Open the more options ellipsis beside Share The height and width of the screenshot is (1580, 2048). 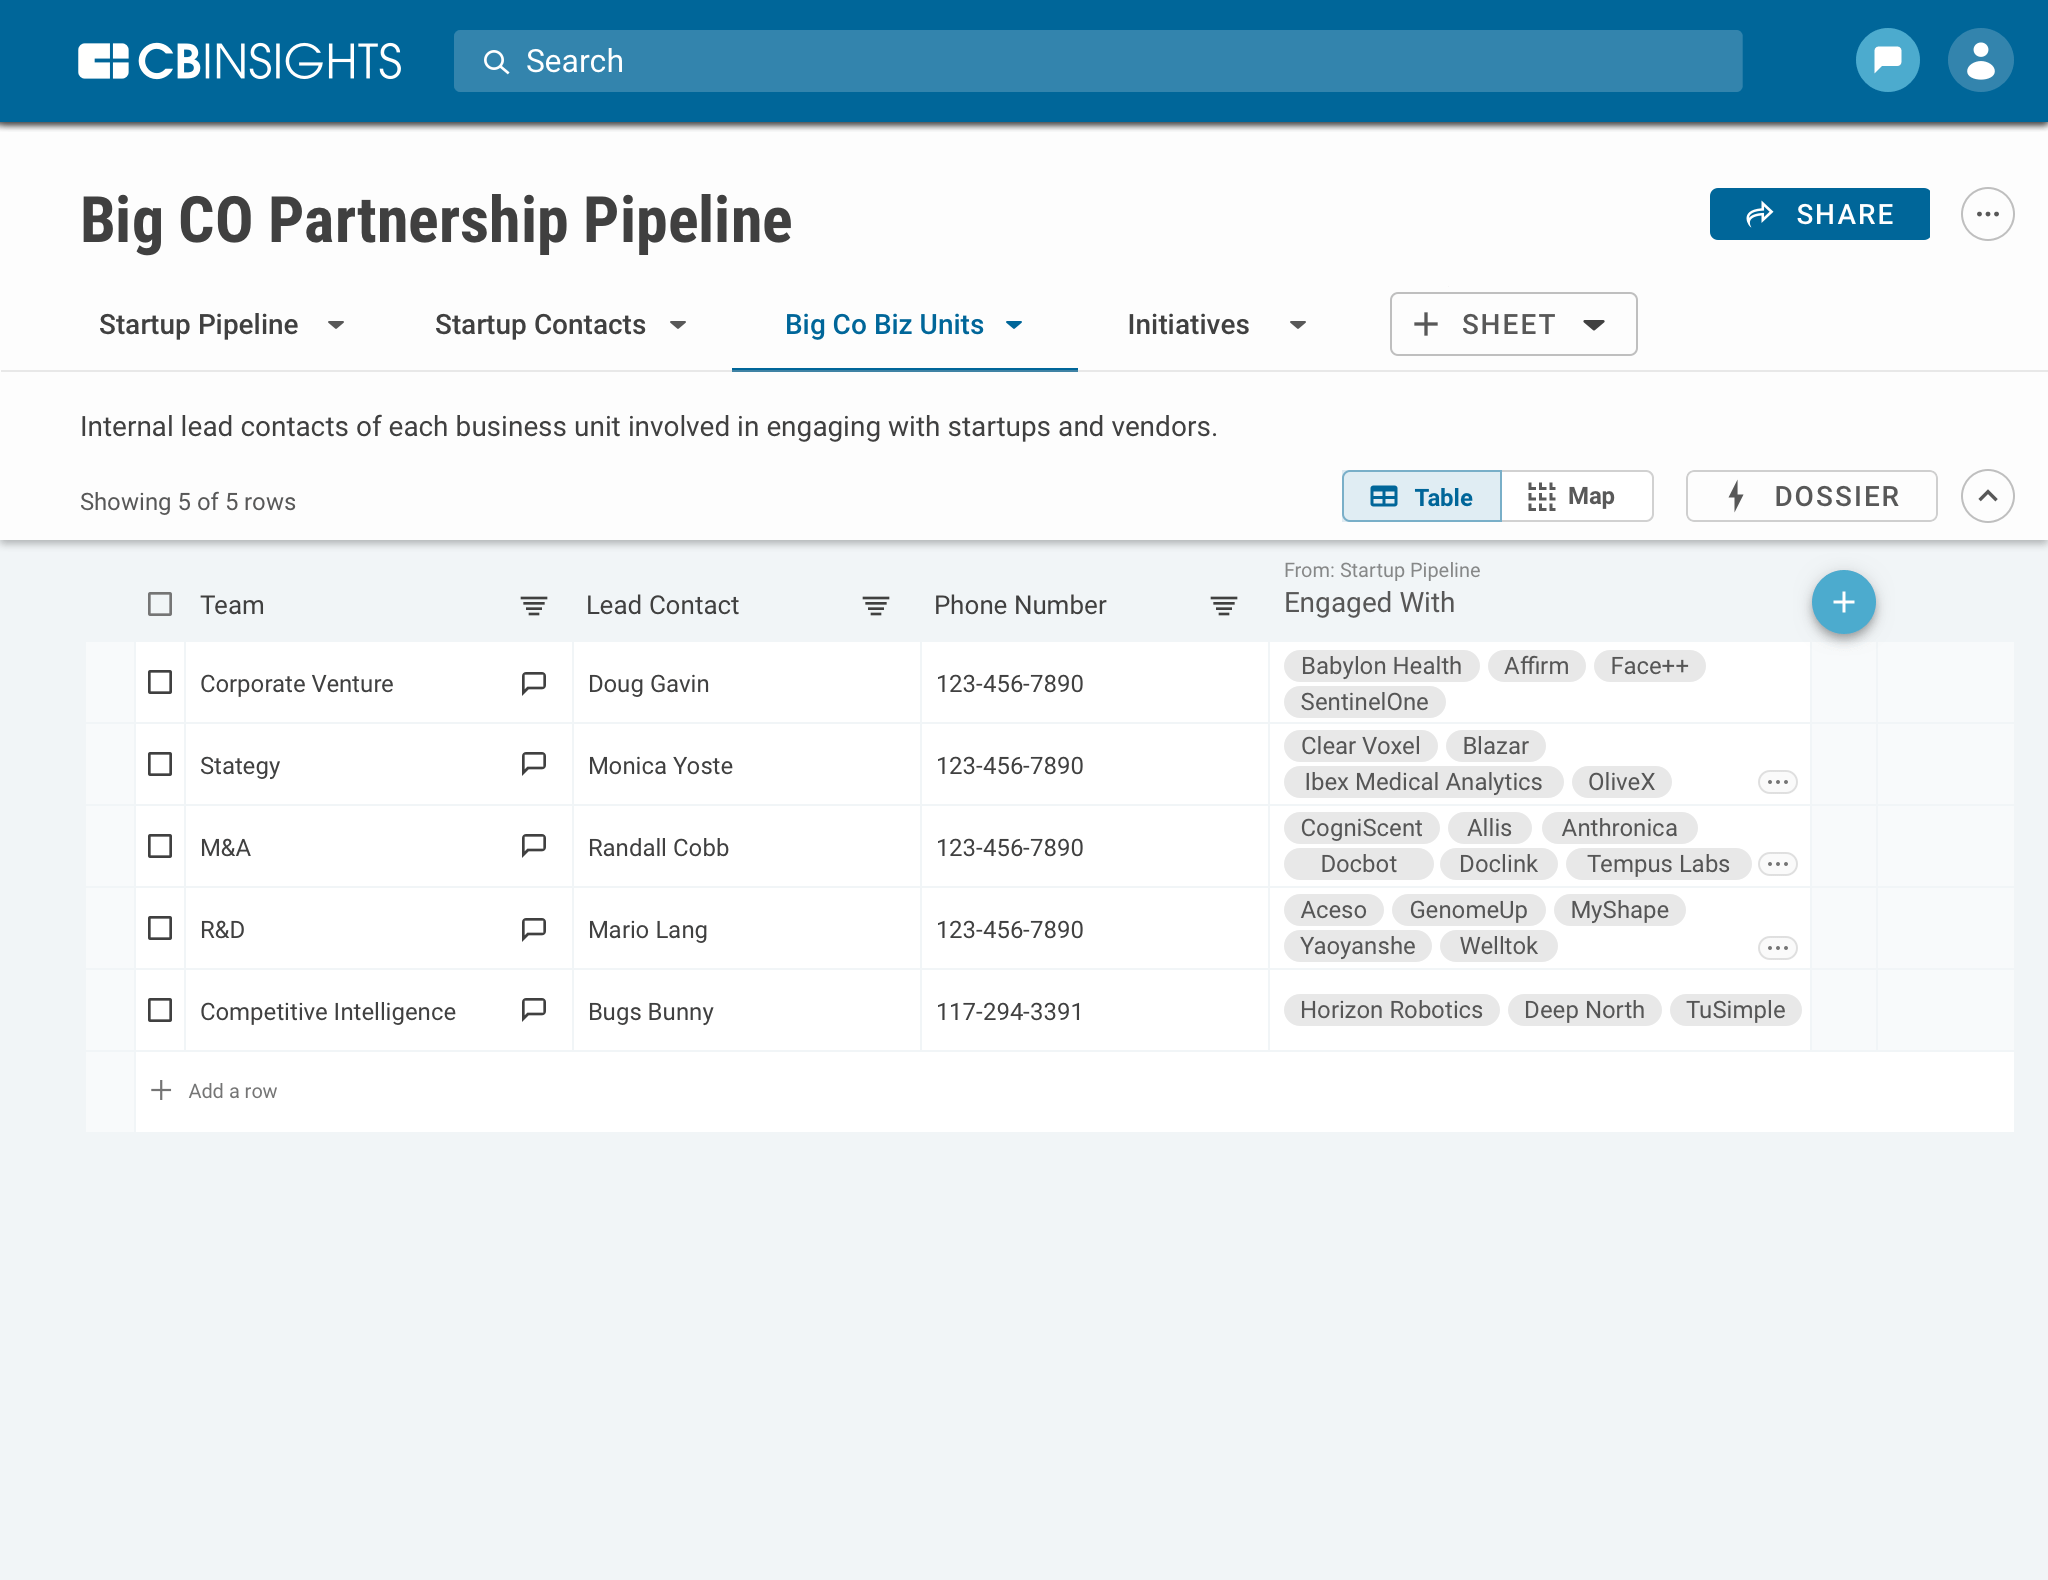(x=1987, y=214)
